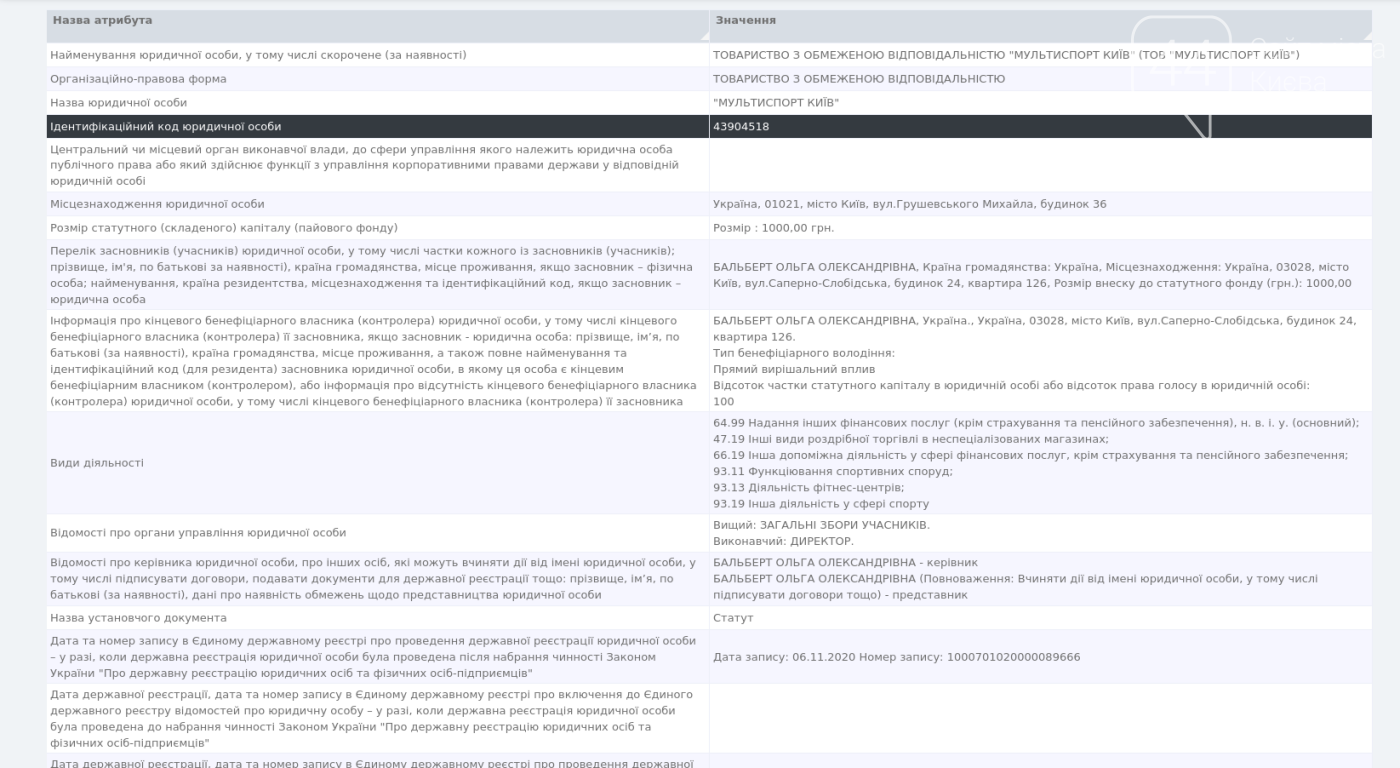Select the identification code 43904518

click(741, 127)
